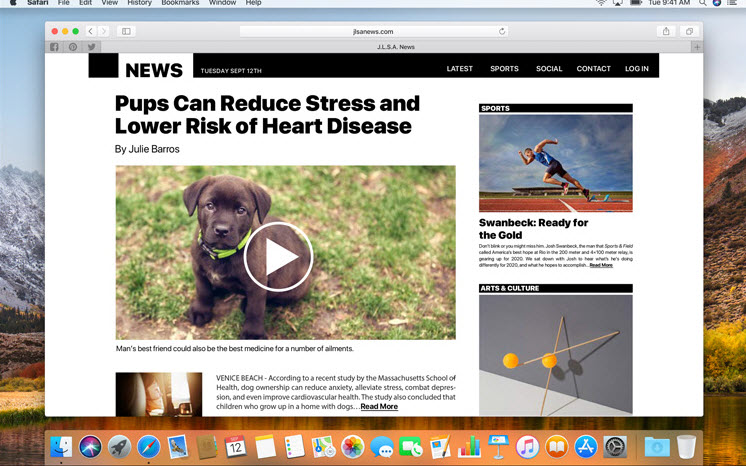
Task: Go to the SPORTS section
Action: (504, 69)
